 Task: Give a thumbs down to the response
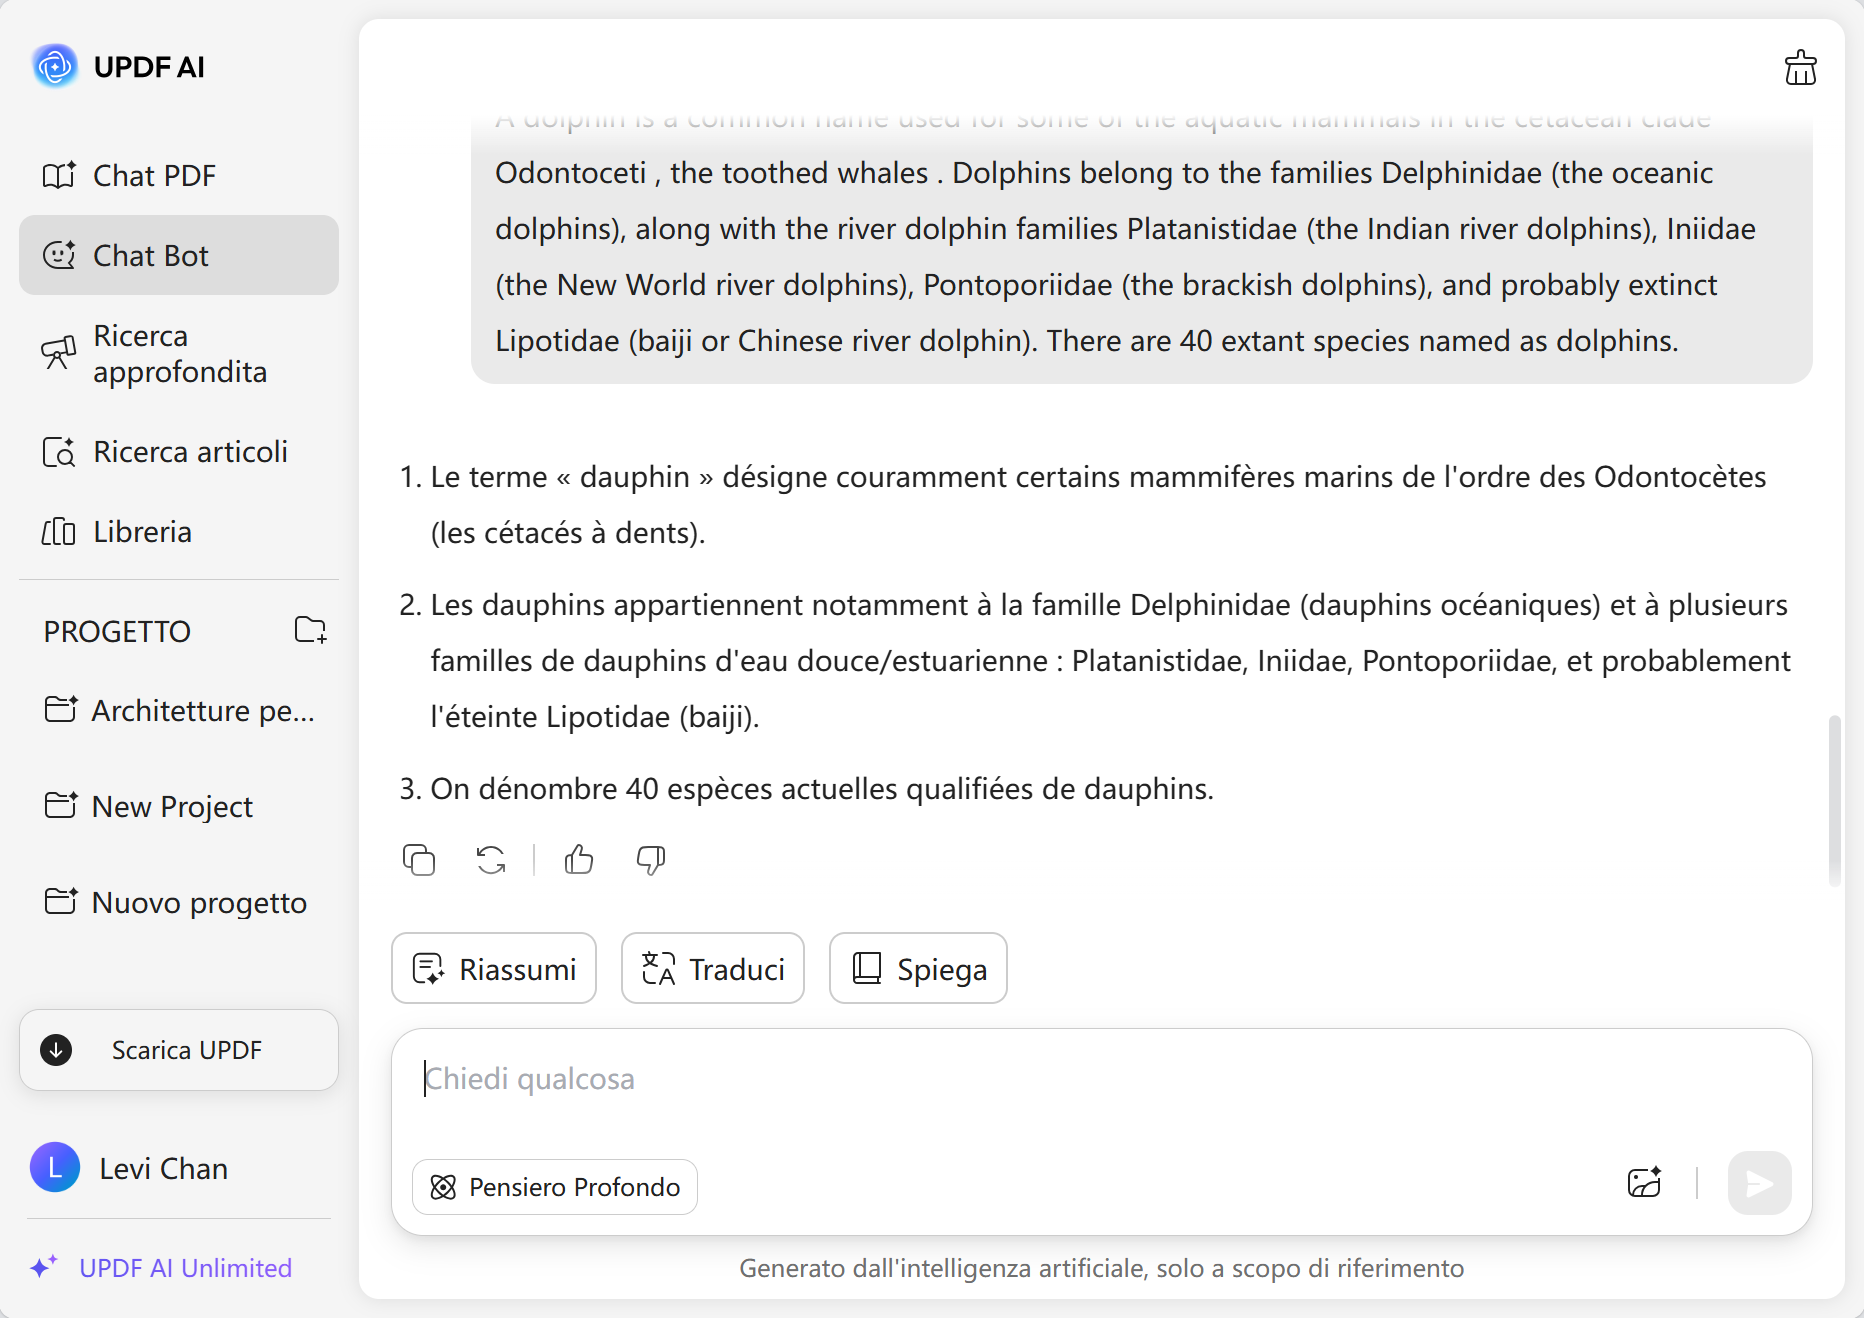650,860
